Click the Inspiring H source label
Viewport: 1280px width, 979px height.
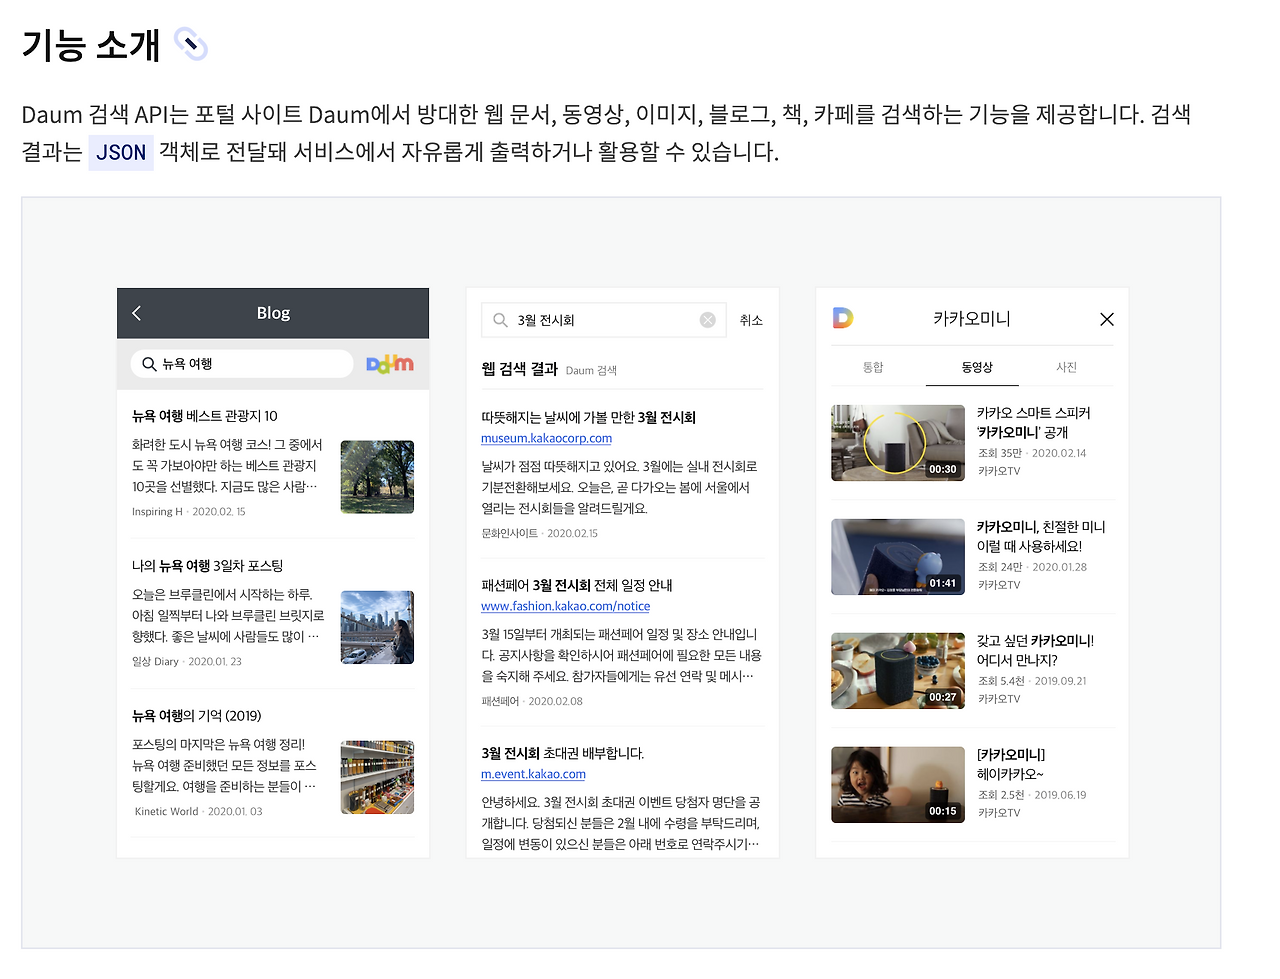[x=157, y=512]
